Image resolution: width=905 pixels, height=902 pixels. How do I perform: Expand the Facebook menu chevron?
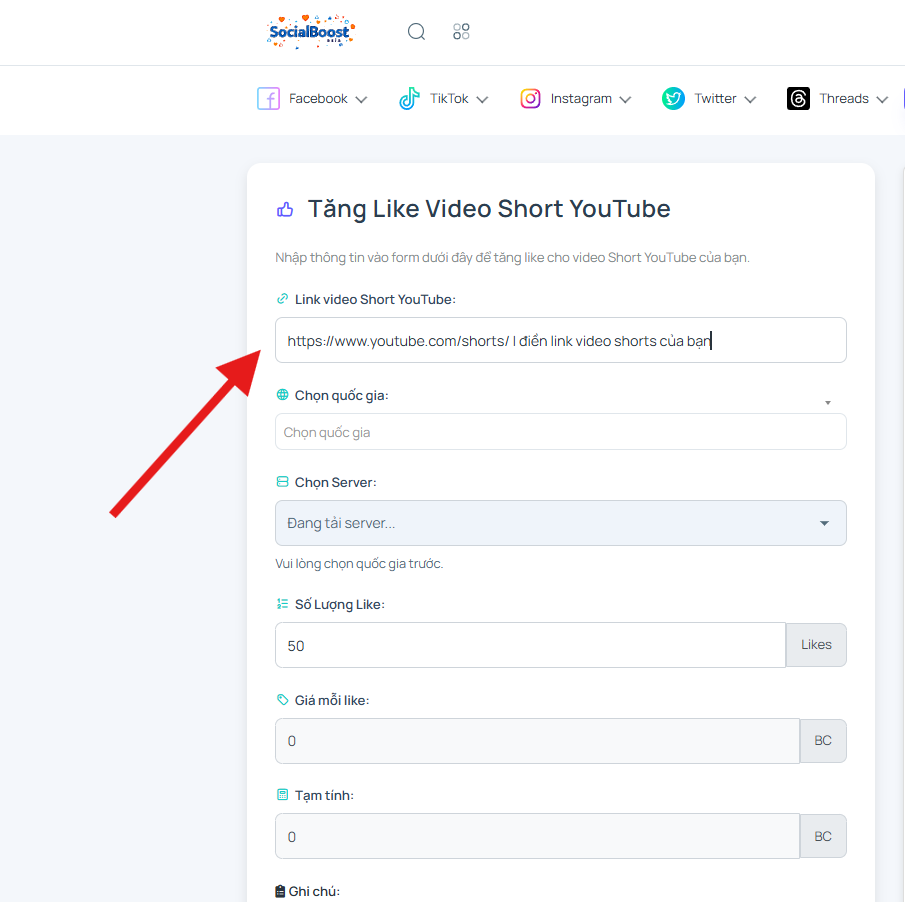point(361,100)
